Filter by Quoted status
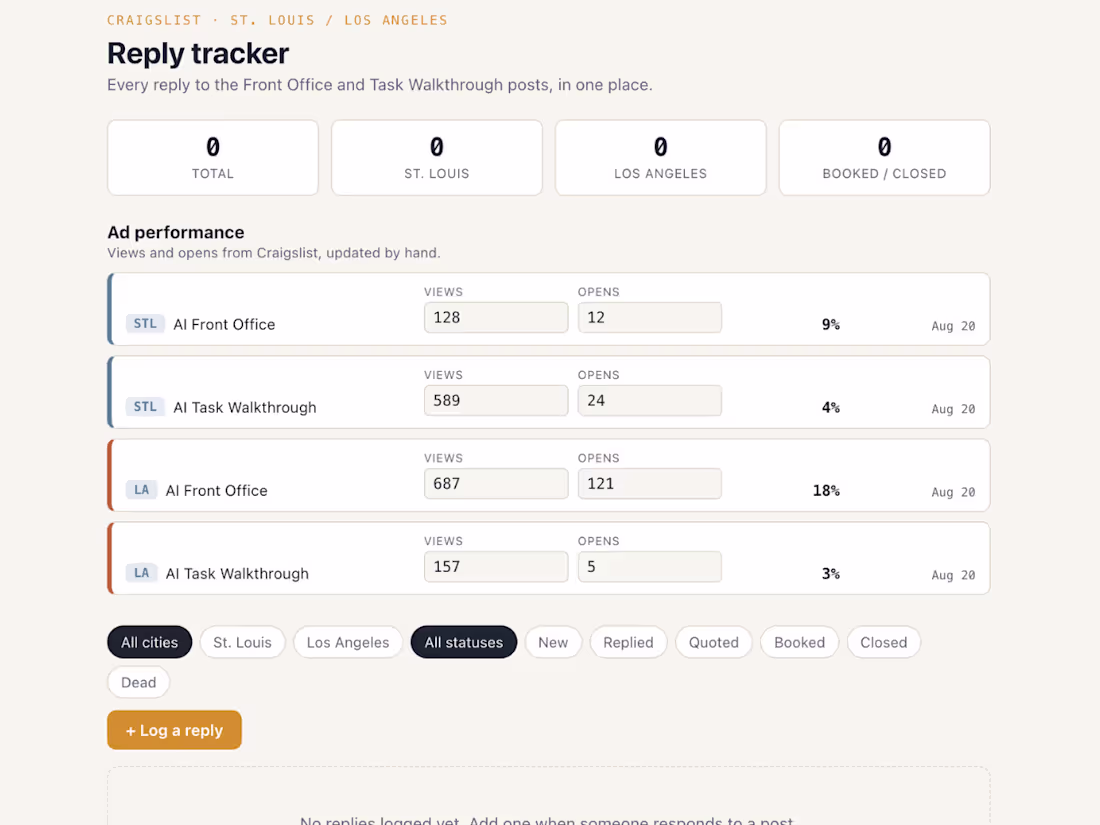This screenshot has width=1100, height=825. pyautogui.click(x=713, y=642)
